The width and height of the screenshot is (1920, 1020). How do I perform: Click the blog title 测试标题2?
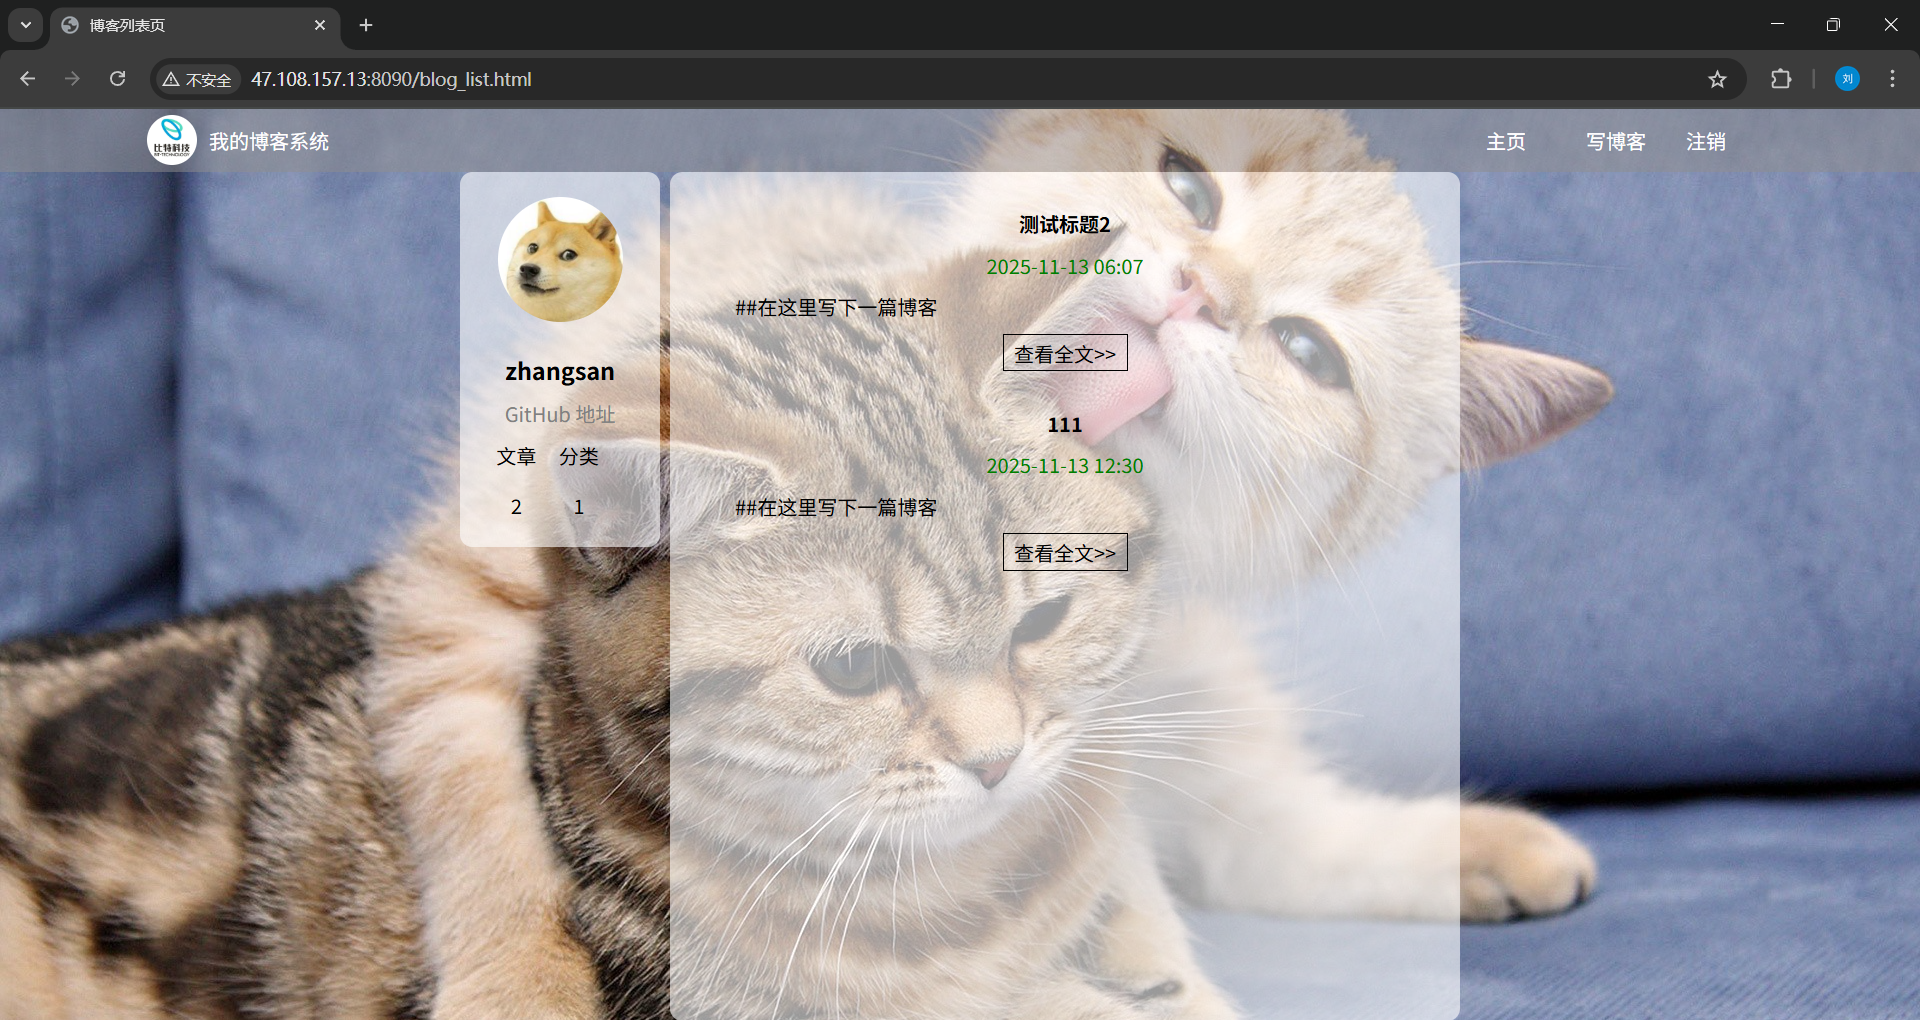(x=1065, y=225)
